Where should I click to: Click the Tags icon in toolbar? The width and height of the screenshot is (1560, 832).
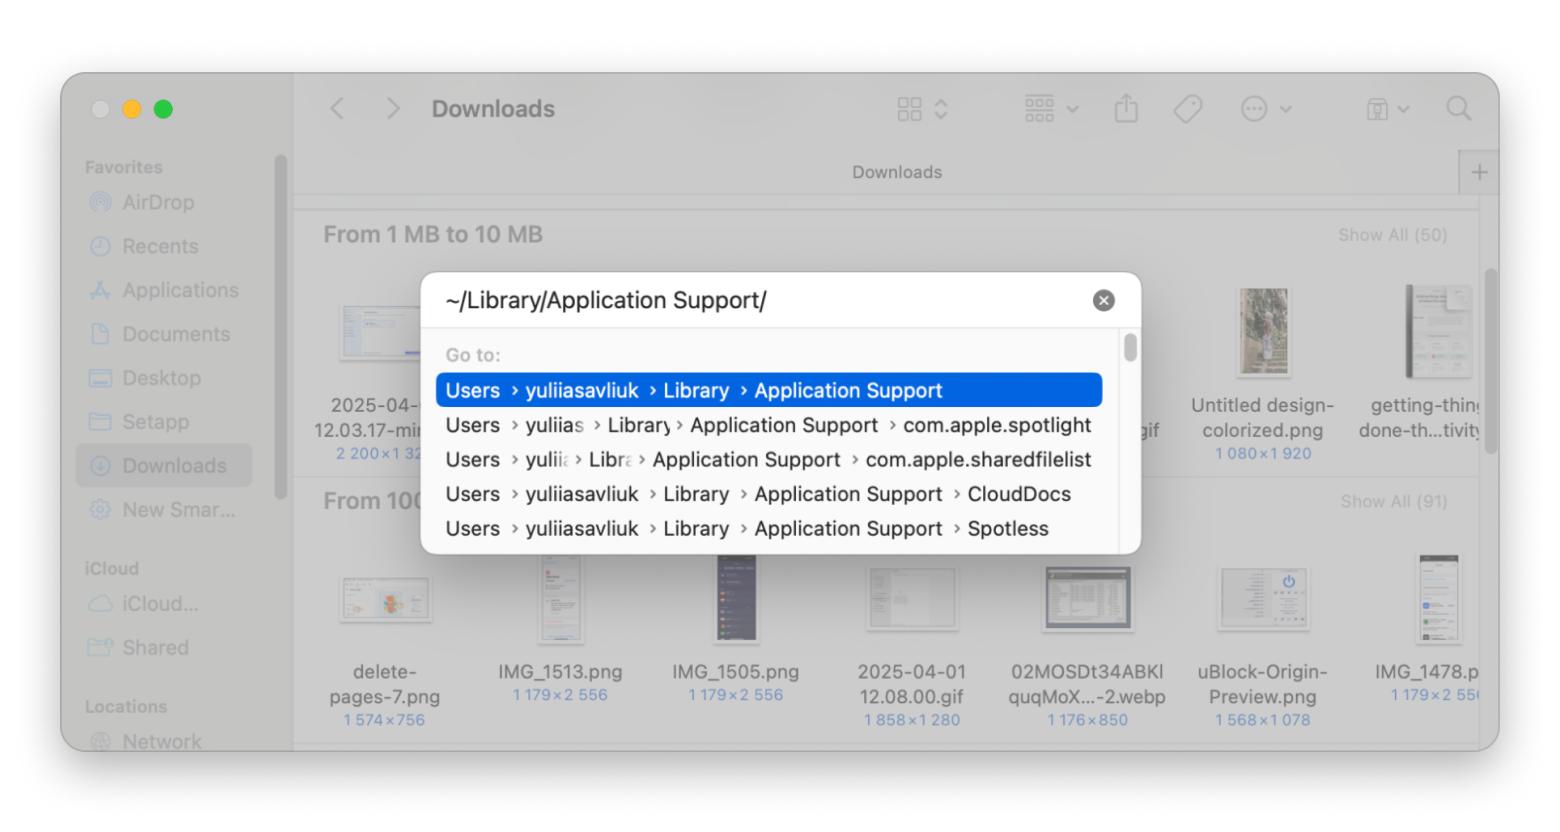point(1187,109)
